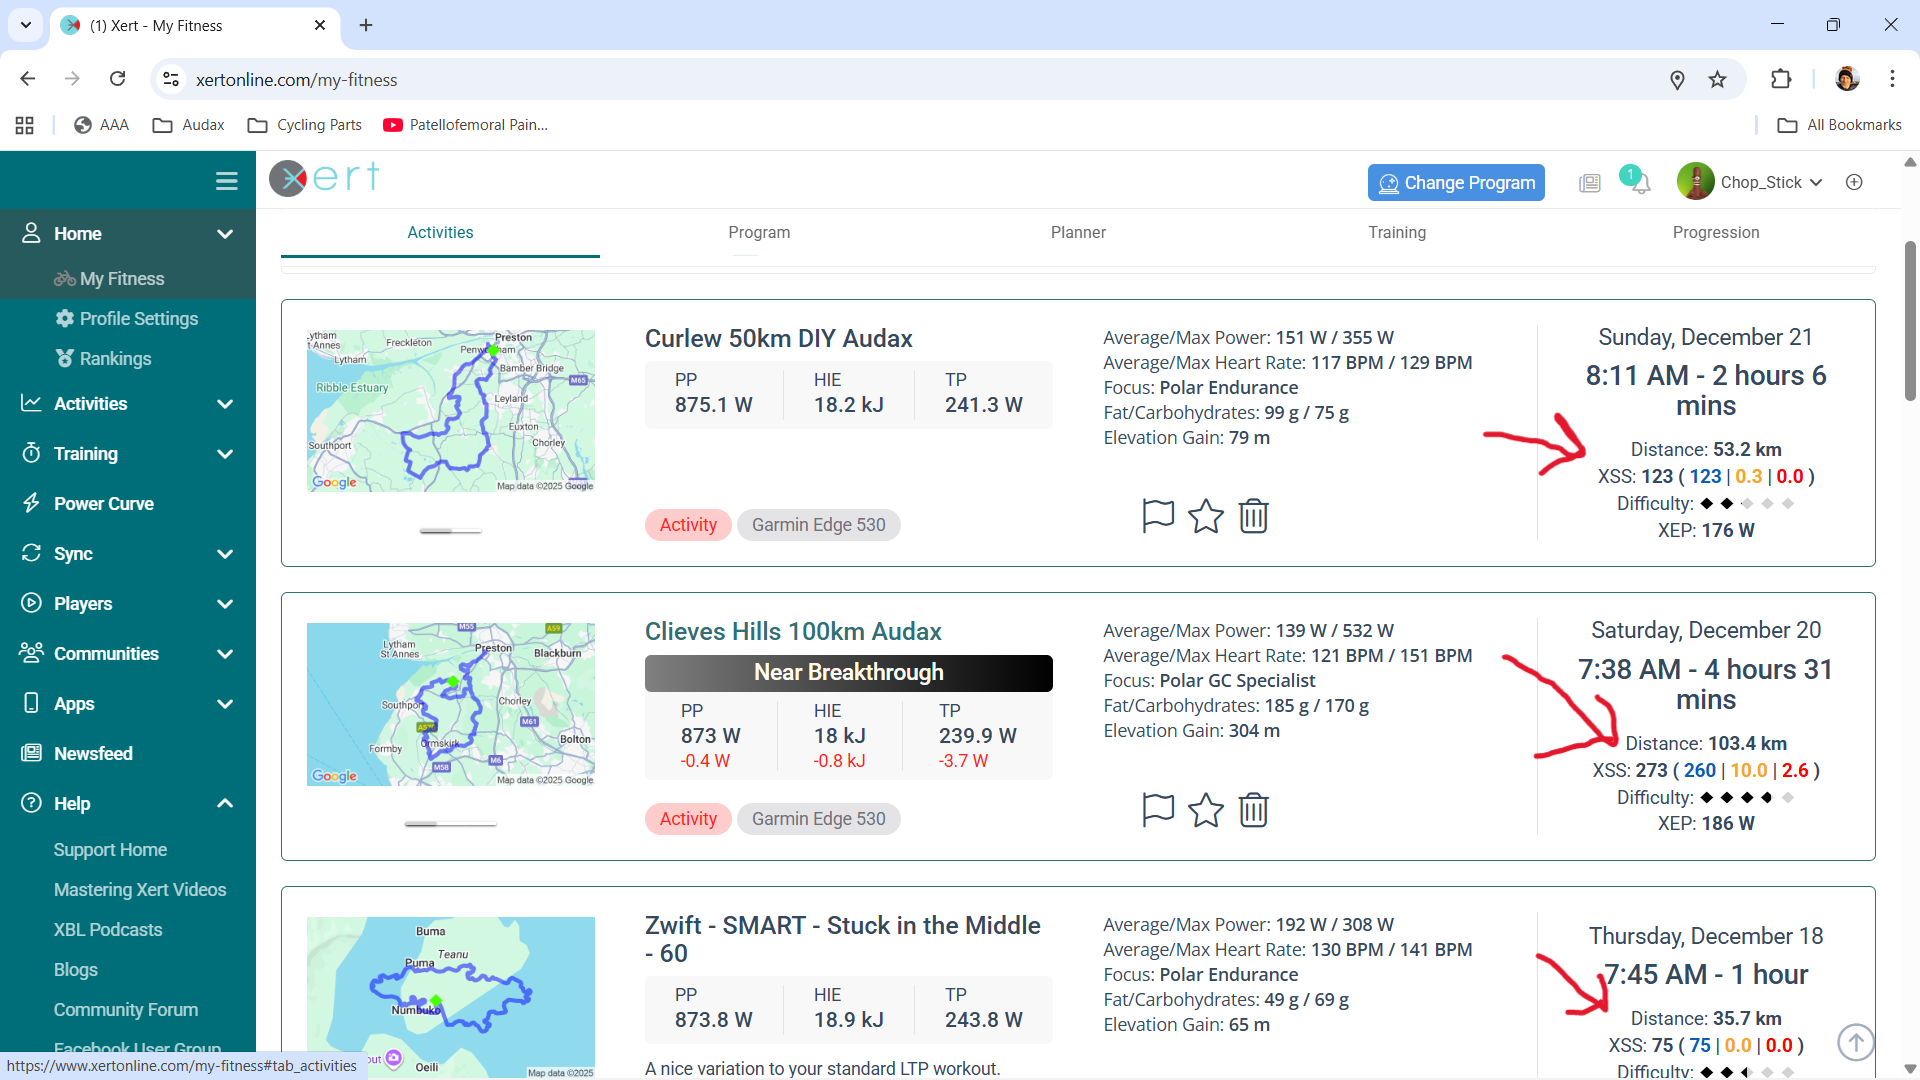Trash the Clieves Hills 100km Audax activity
This screenshot has width=1920, height=1080.
1253,810
